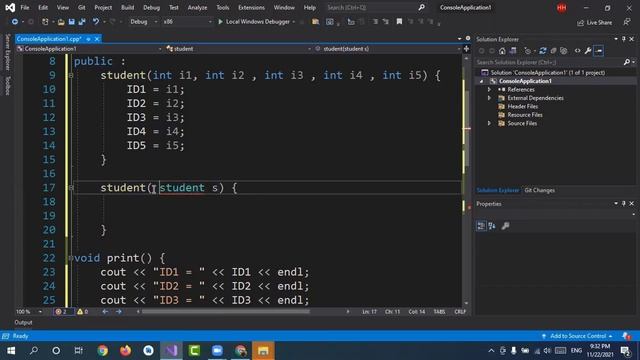Click the Navigate Backward toolbar icon

(15, 22)
